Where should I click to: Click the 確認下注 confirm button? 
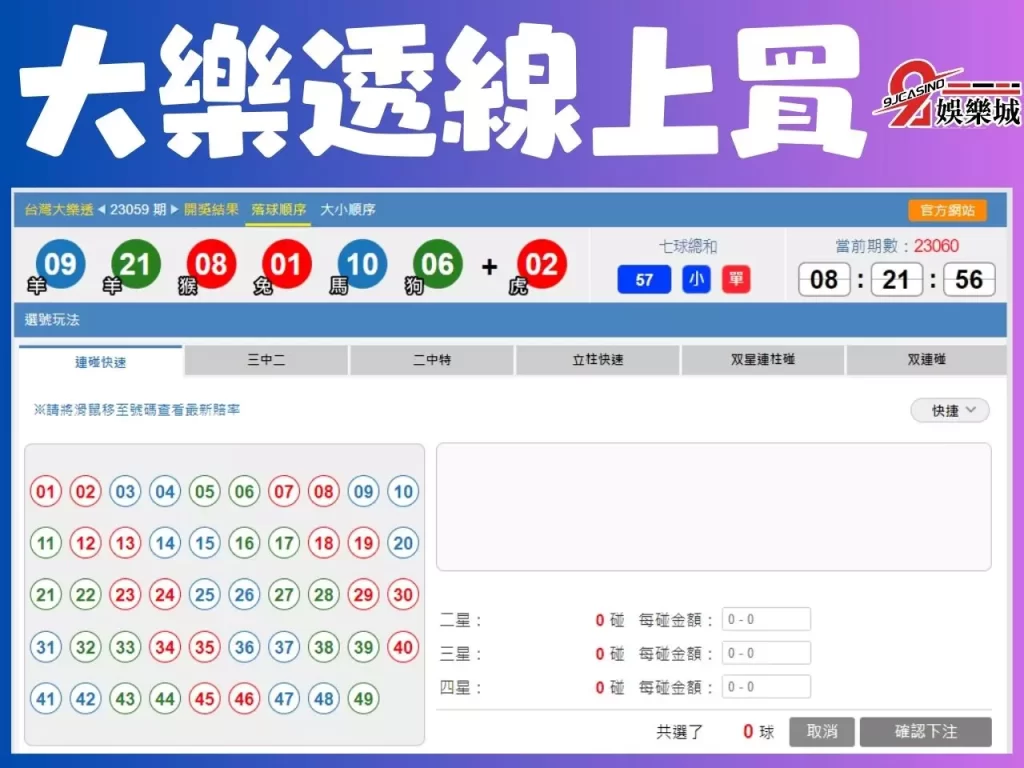click(925, 731)
